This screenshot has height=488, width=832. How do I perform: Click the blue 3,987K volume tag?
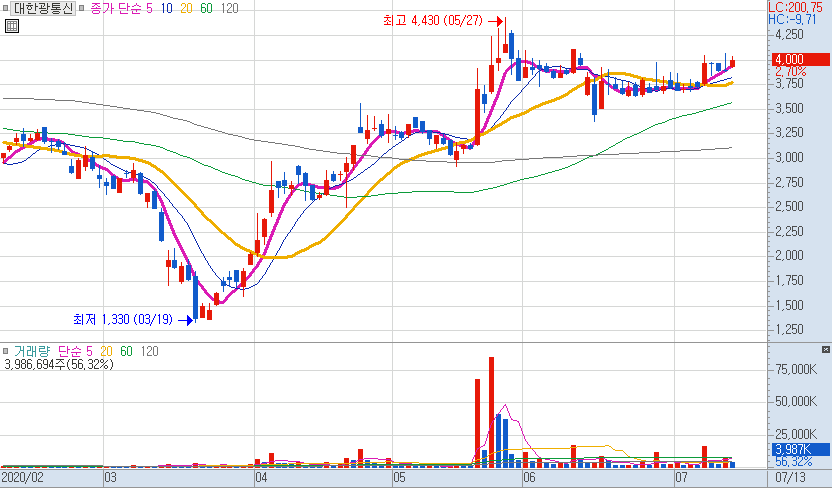(801, 449)
